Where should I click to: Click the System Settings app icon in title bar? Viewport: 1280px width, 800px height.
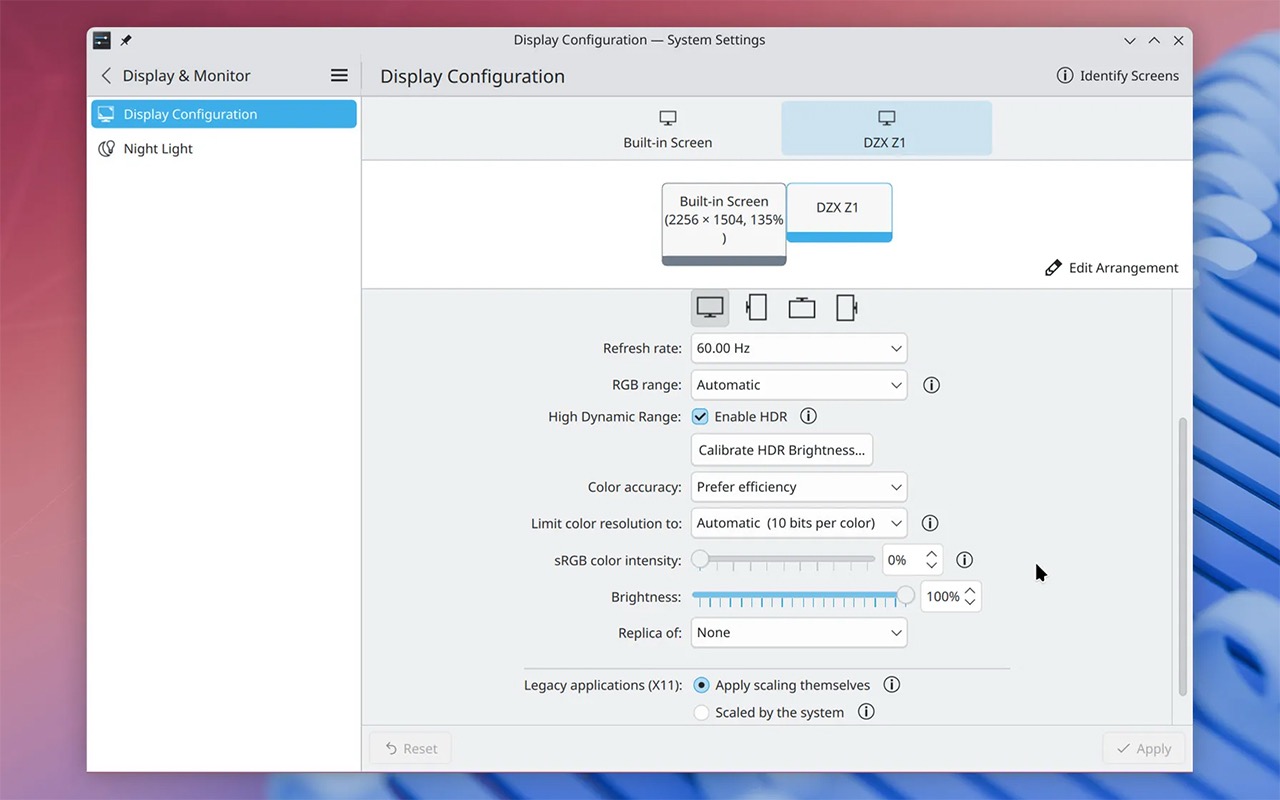click(x=101, y=40)
